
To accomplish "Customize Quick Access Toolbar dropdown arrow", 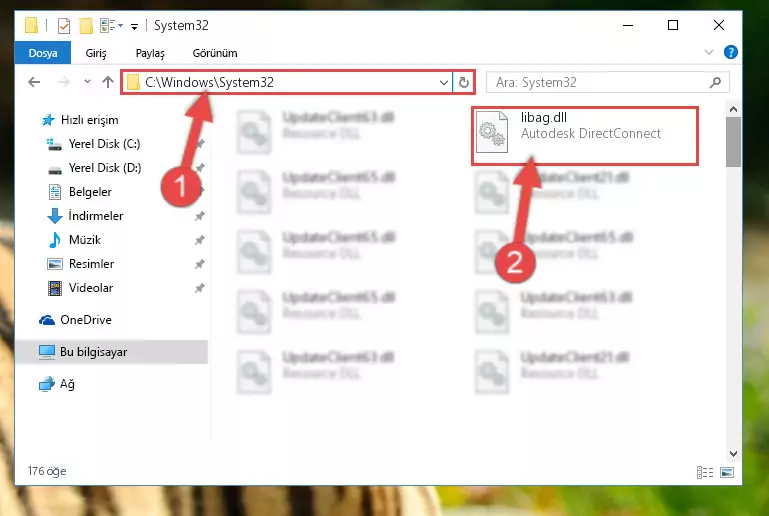I will pyautogui.click(x=134, y=26).
